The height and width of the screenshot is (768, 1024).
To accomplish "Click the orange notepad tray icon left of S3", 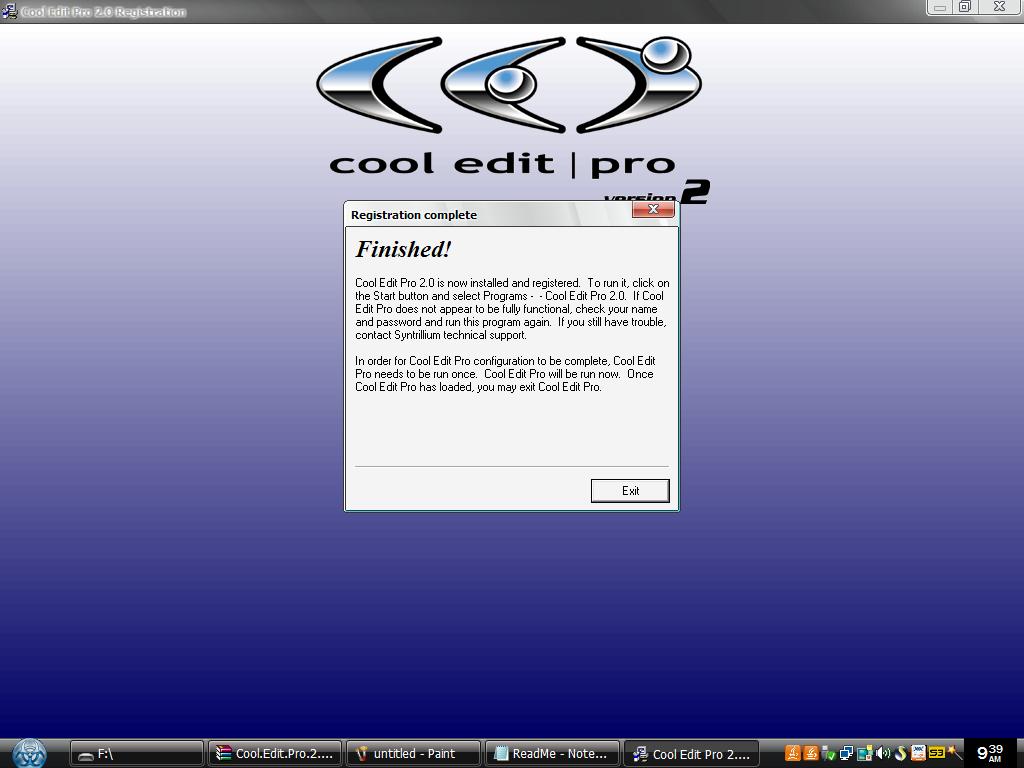I will tap(918, 753).
